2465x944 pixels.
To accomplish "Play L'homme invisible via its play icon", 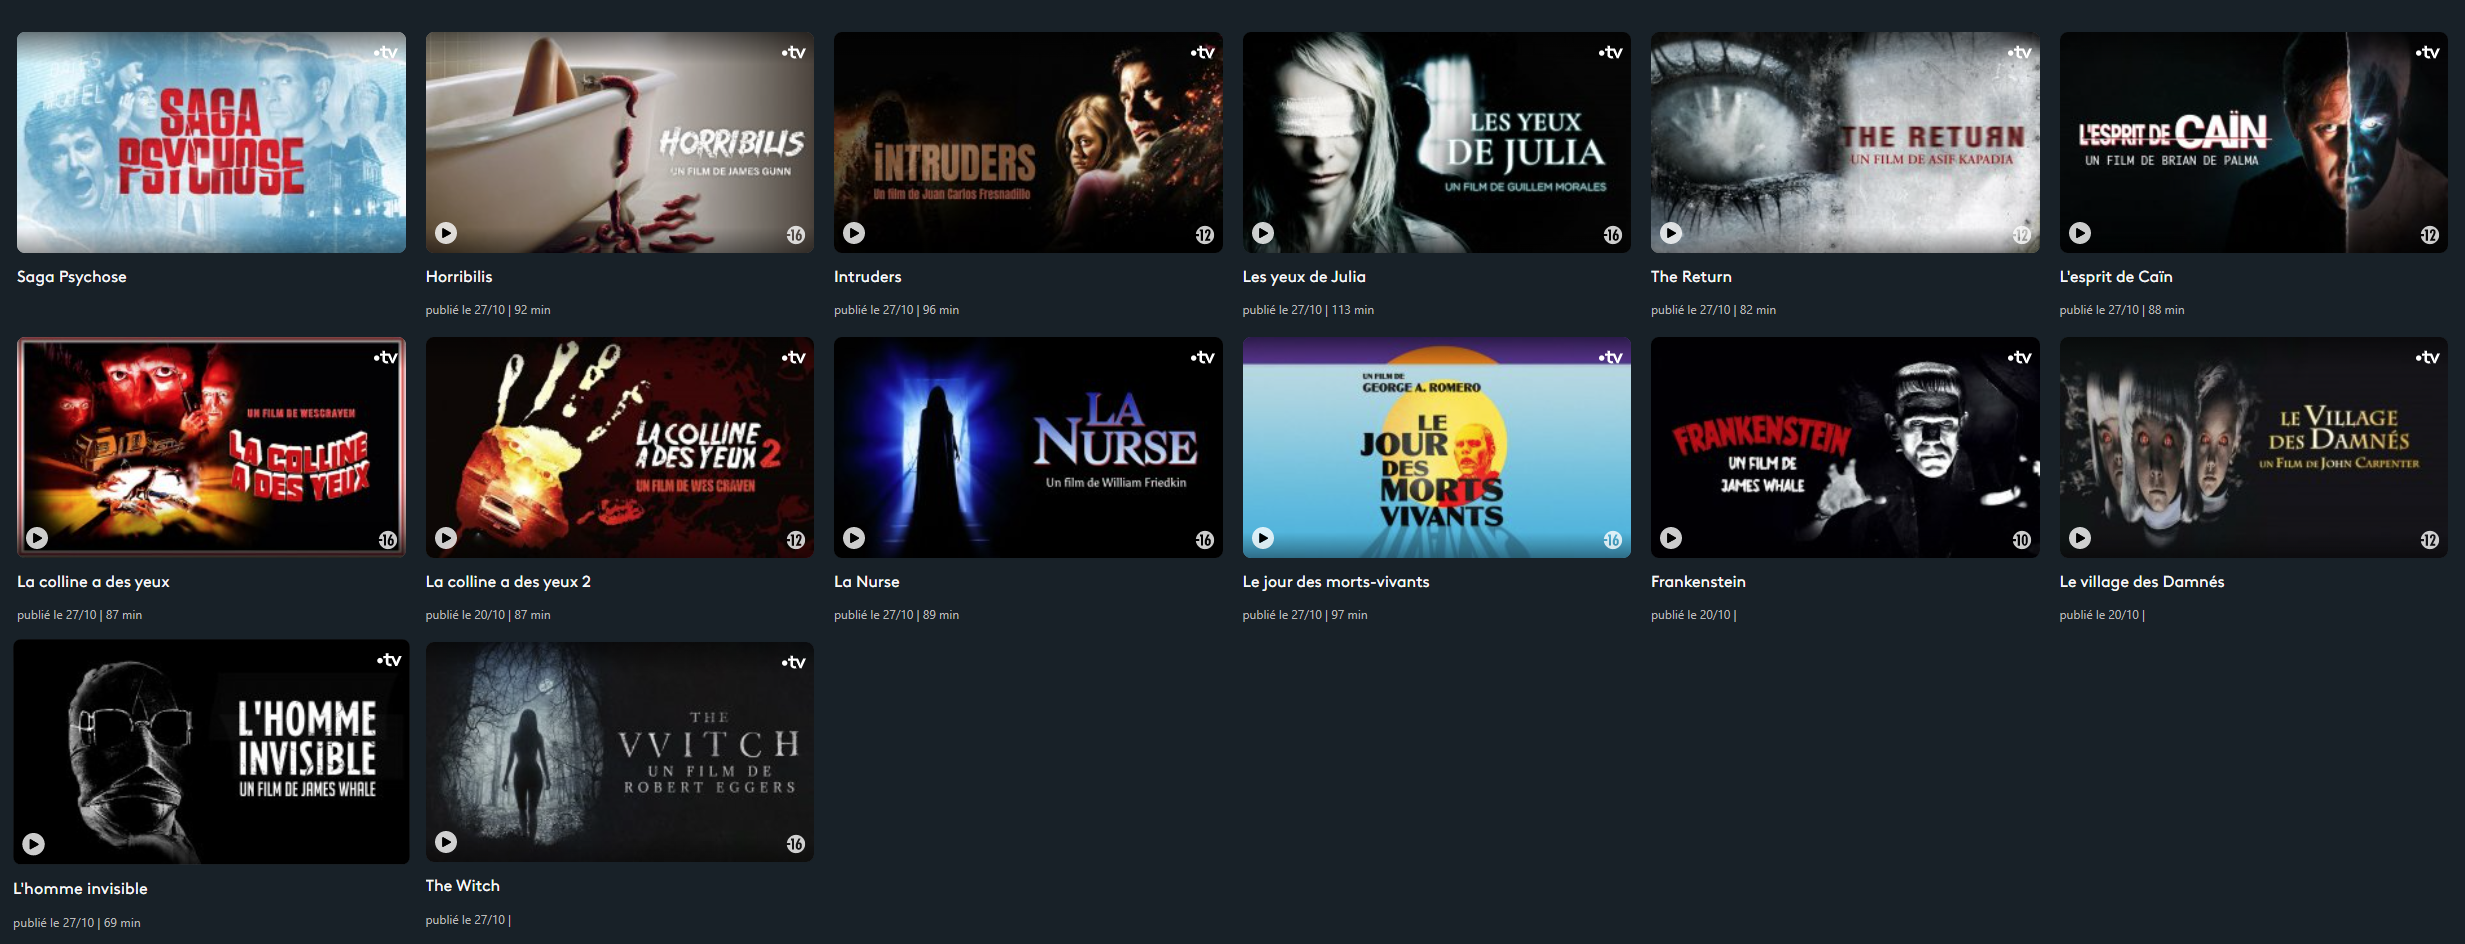I will (34, 844).
